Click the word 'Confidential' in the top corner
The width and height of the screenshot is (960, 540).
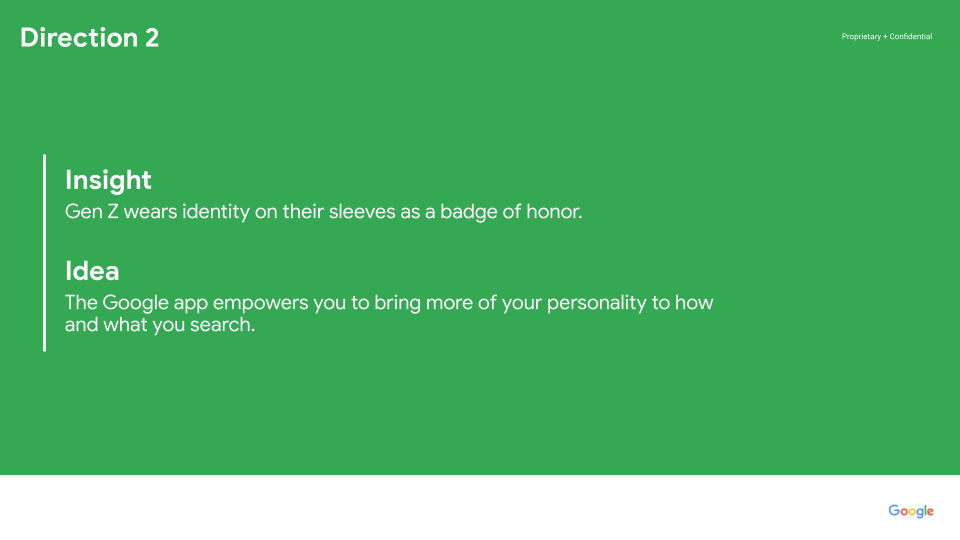click(x=911, y=37)
